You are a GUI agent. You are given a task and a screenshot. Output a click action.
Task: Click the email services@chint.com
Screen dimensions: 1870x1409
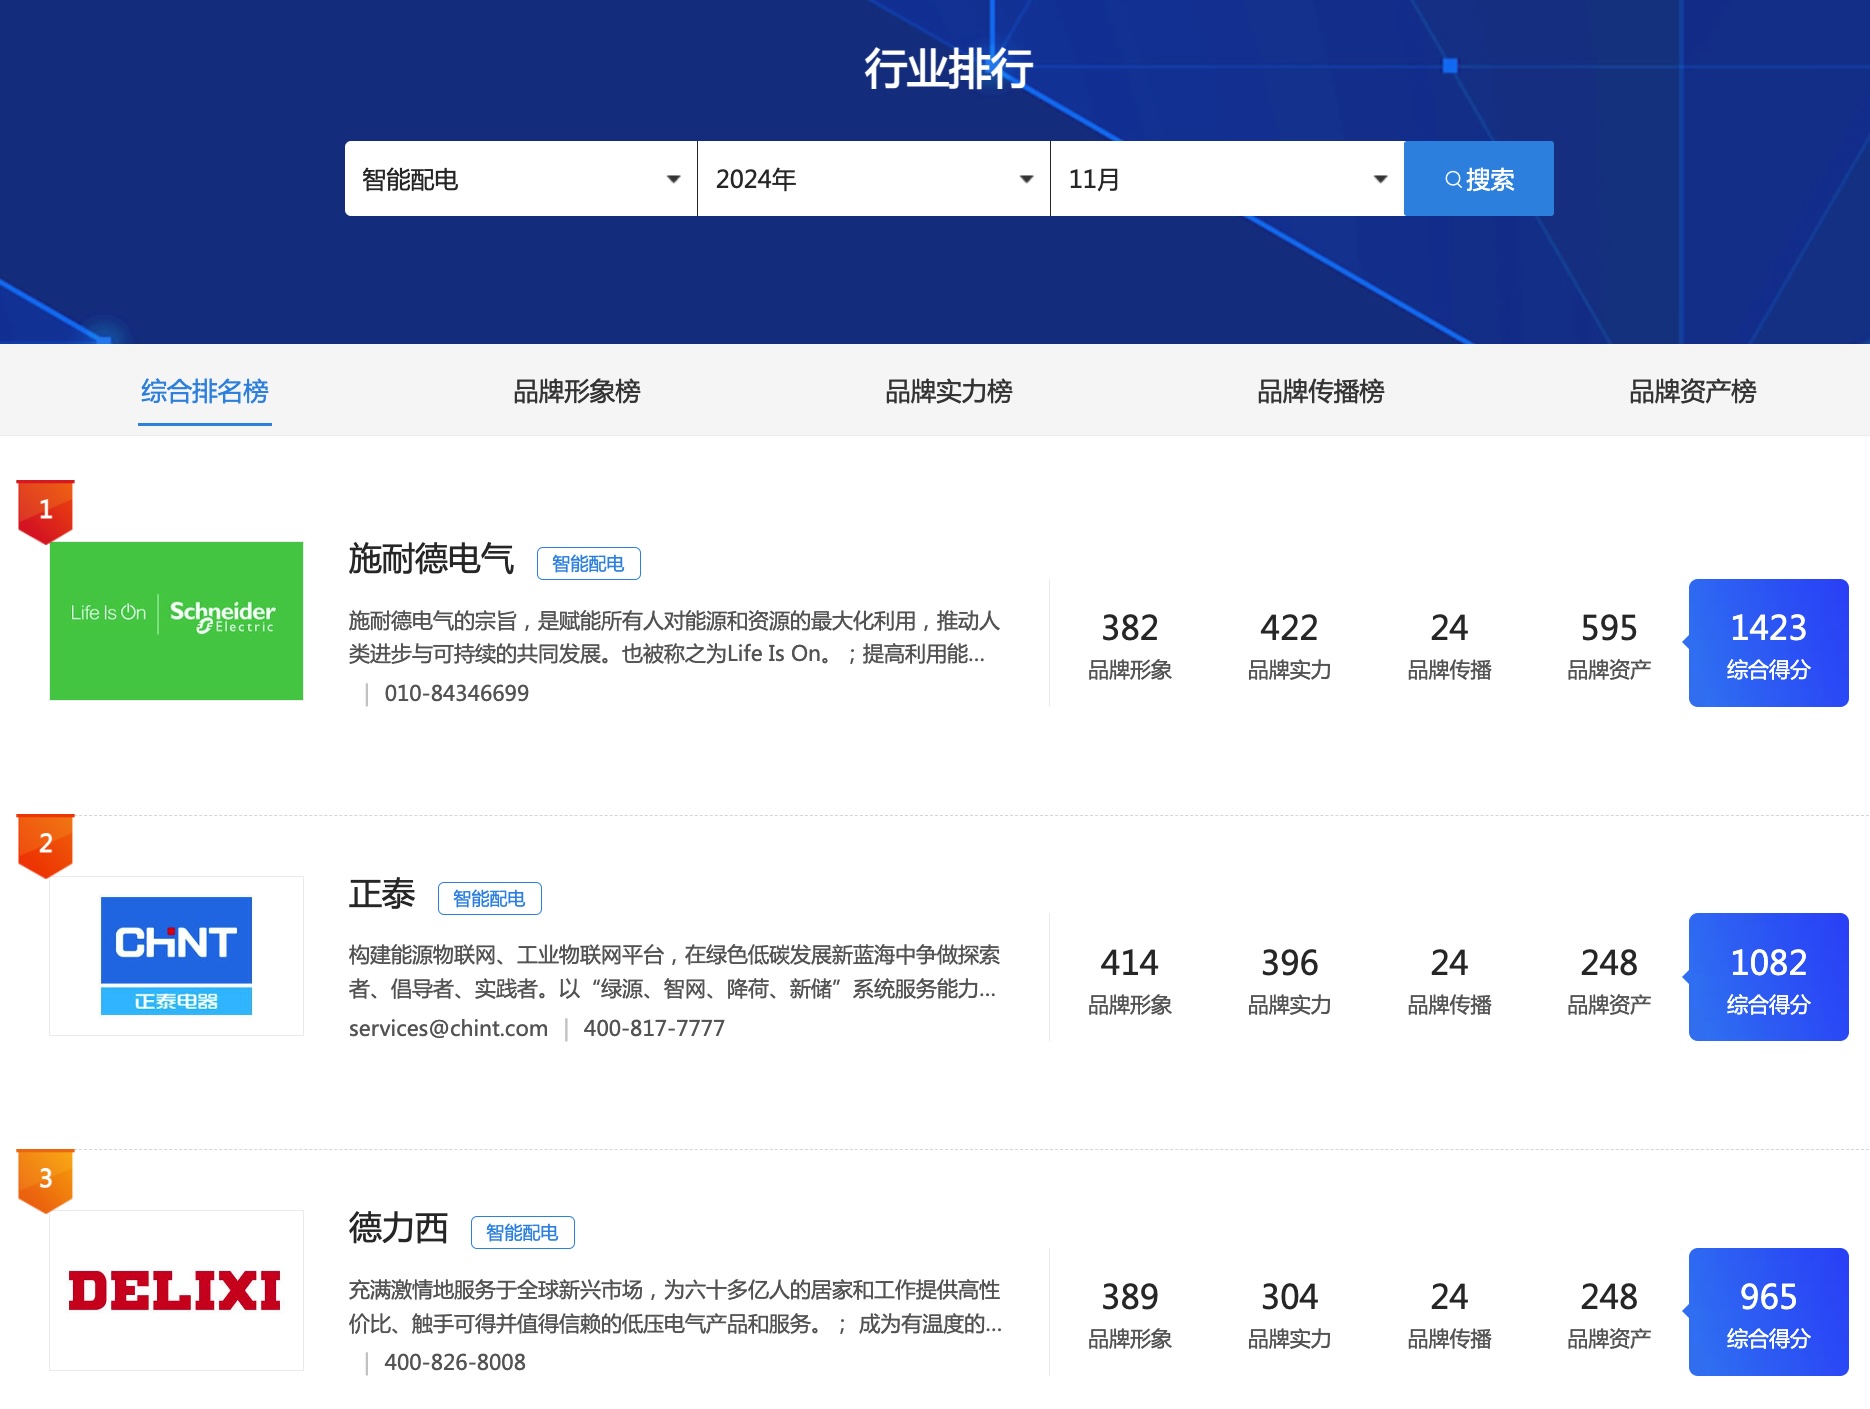[448, 1028]
